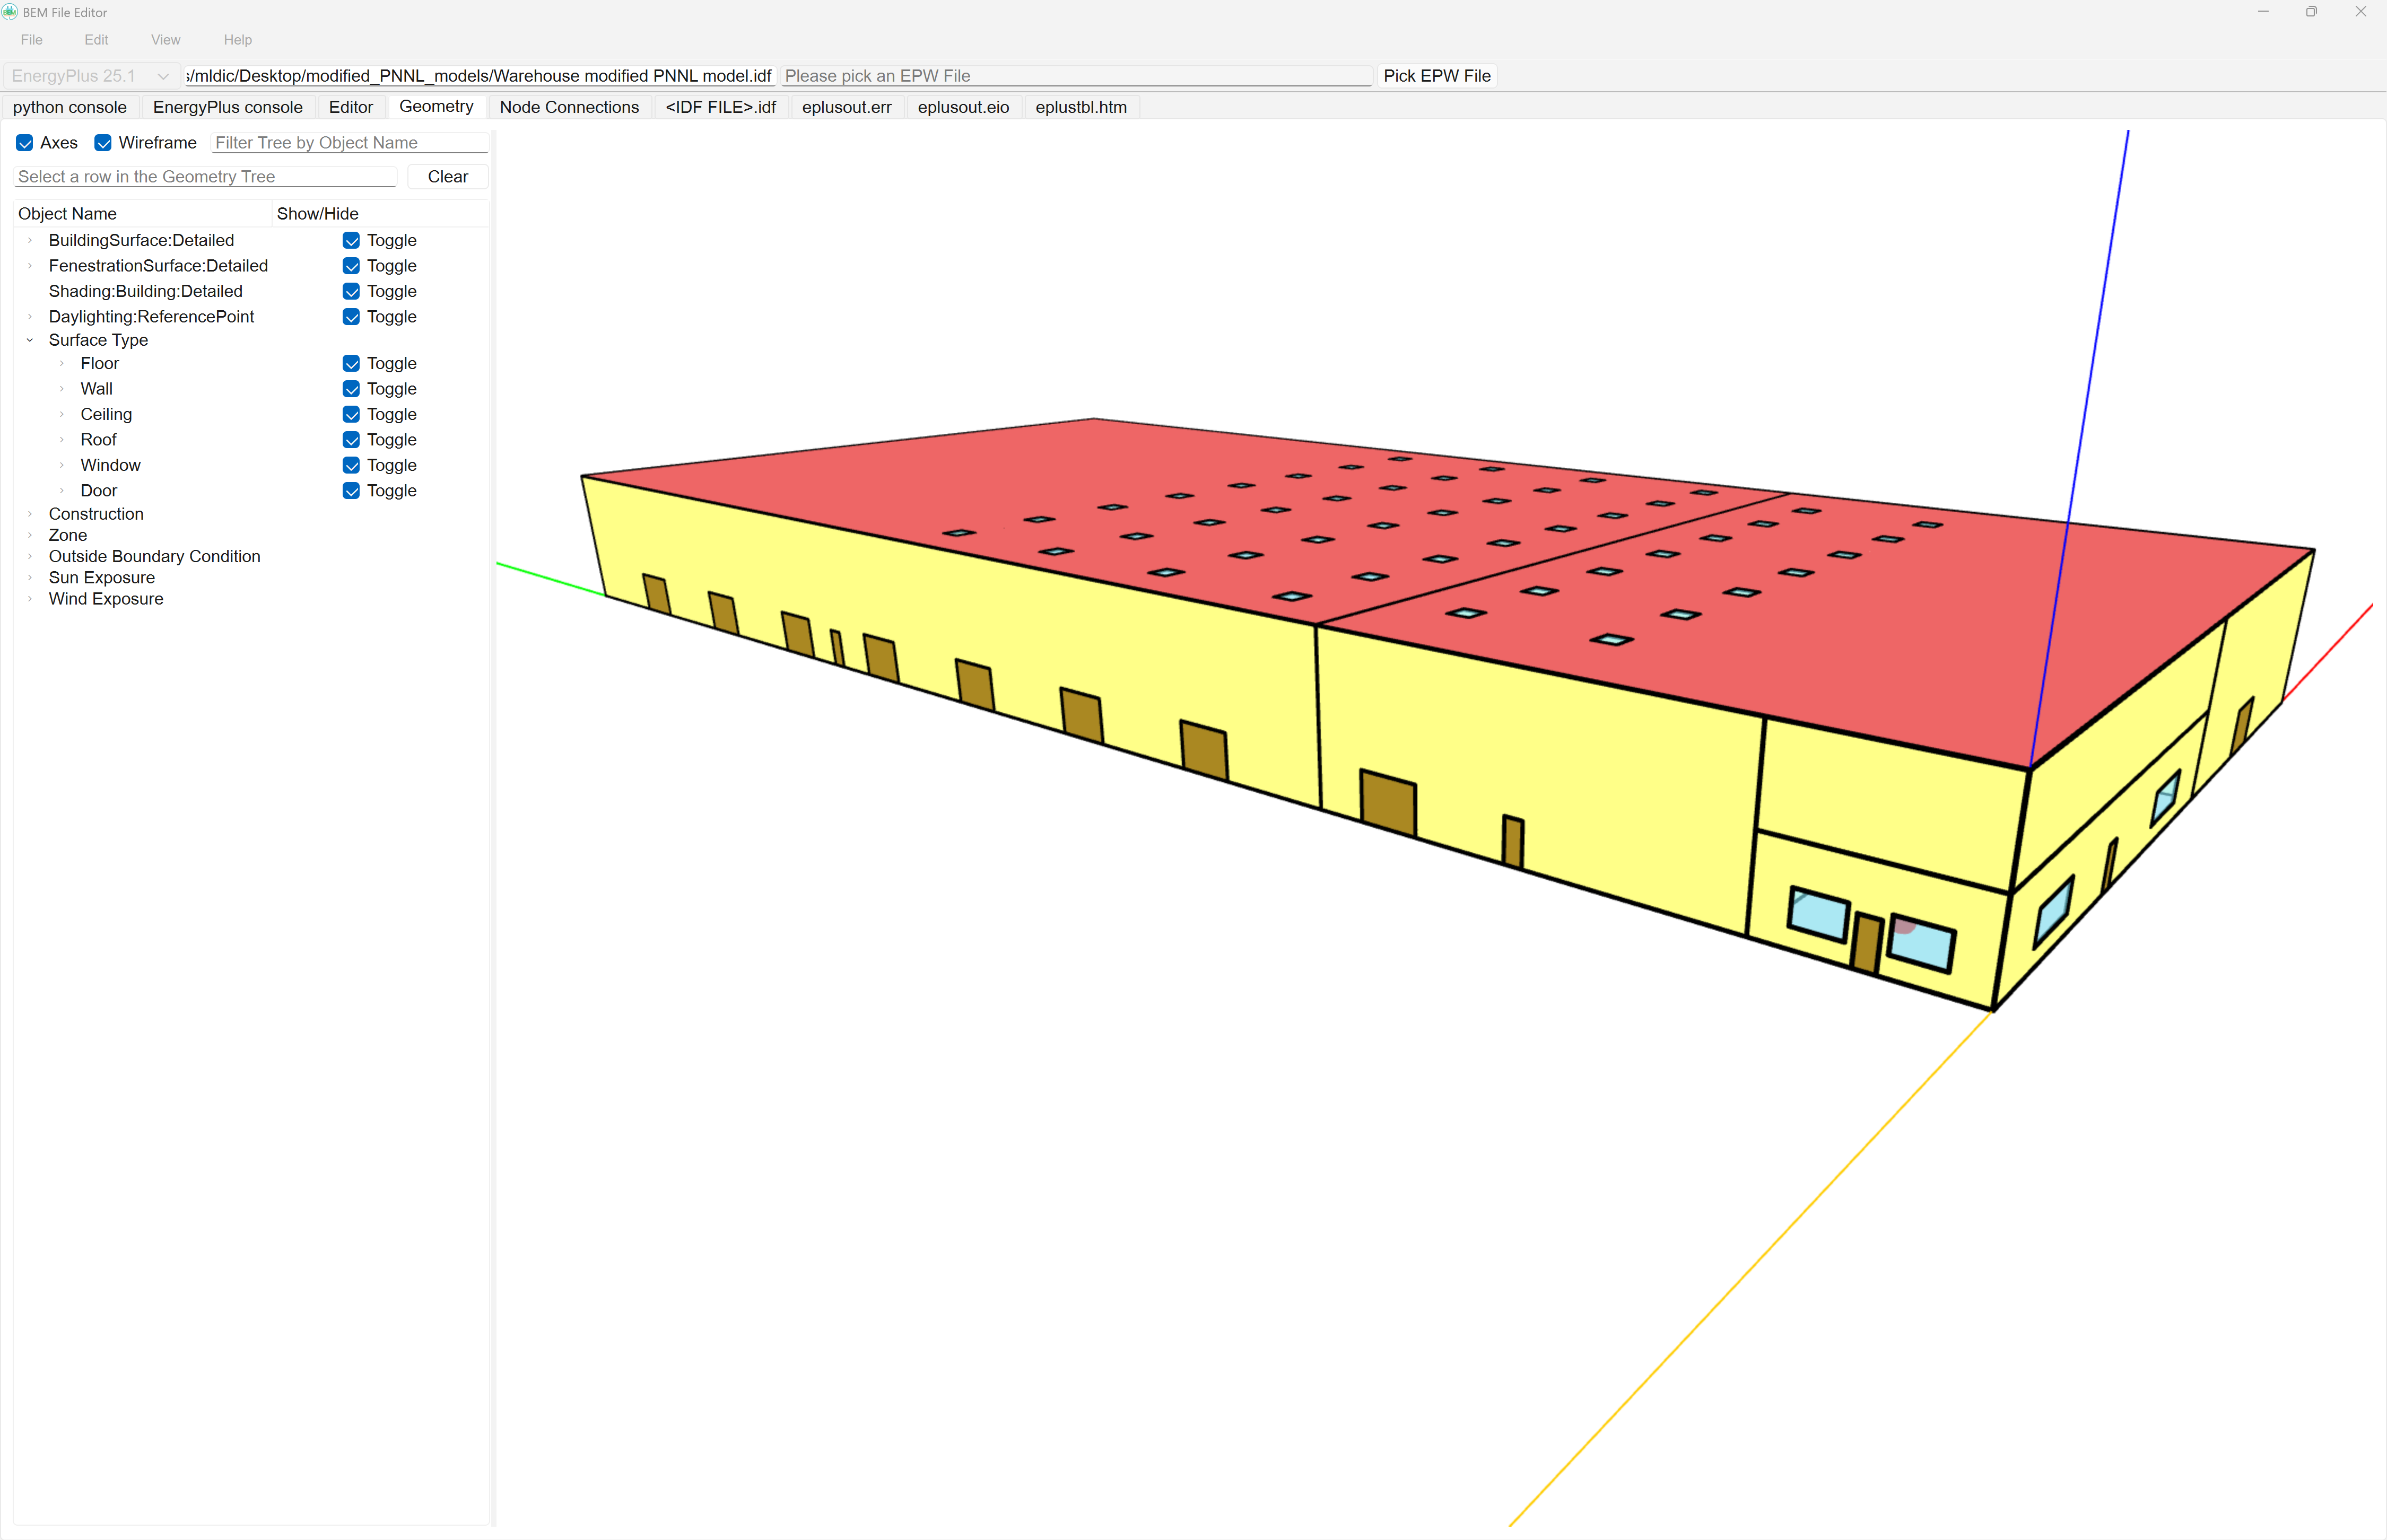Hide Roof surfaces via Toggle checkbox
Viewport: 2387px width, 1540px height.
[x=351, y=440]
